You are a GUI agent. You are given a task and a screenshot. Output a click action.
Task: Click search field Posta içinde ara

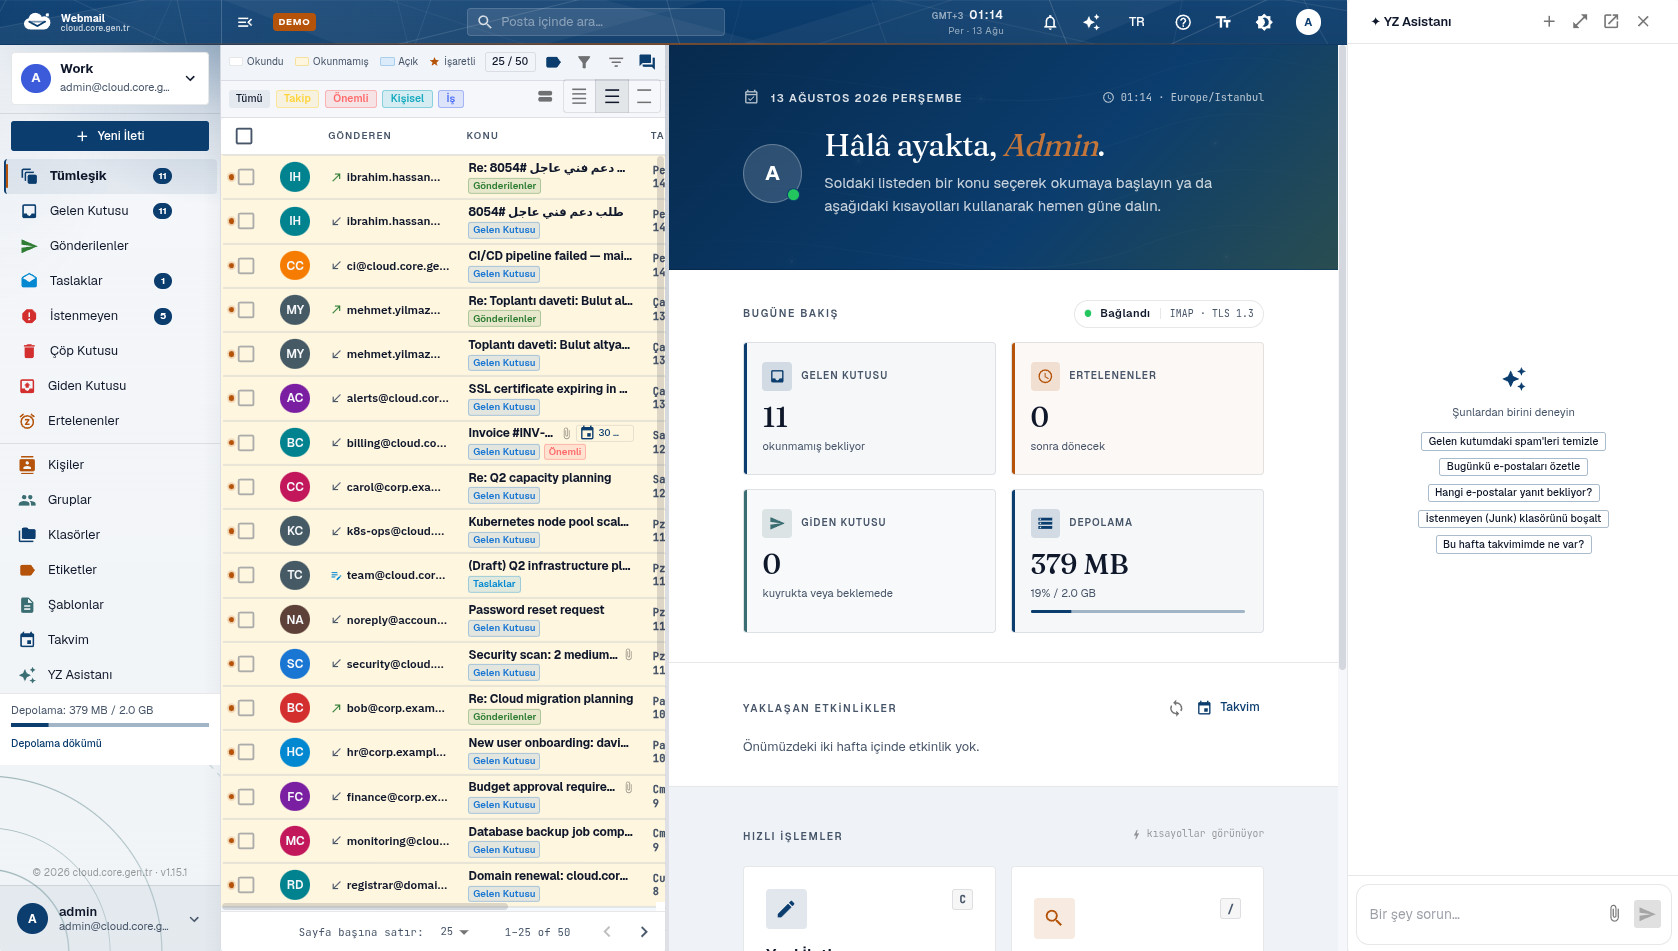click(596, 22)
